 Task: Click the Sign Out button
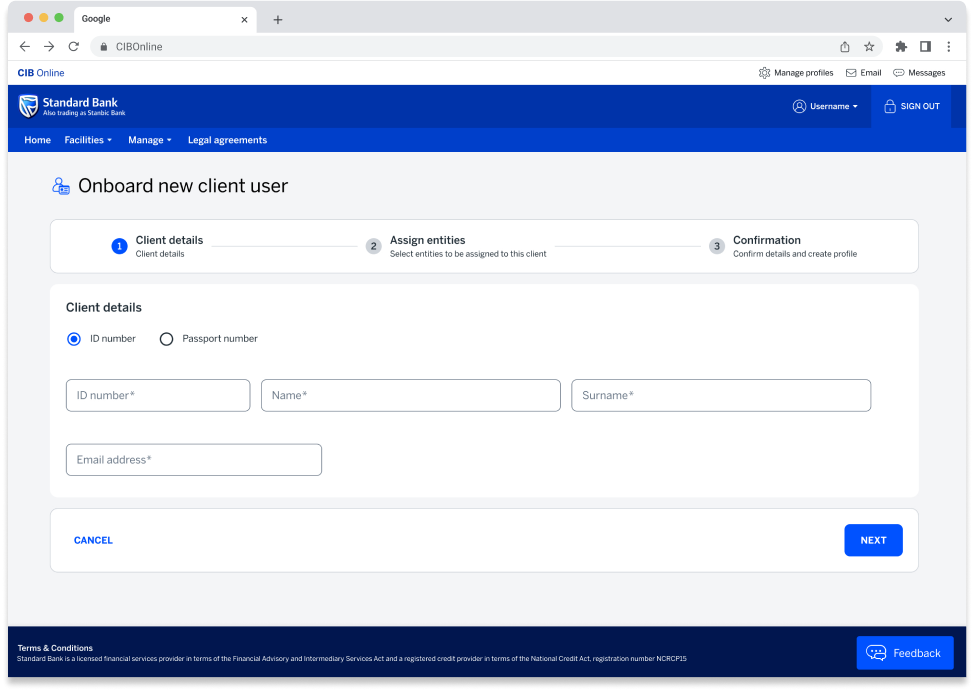coord(911,106)
